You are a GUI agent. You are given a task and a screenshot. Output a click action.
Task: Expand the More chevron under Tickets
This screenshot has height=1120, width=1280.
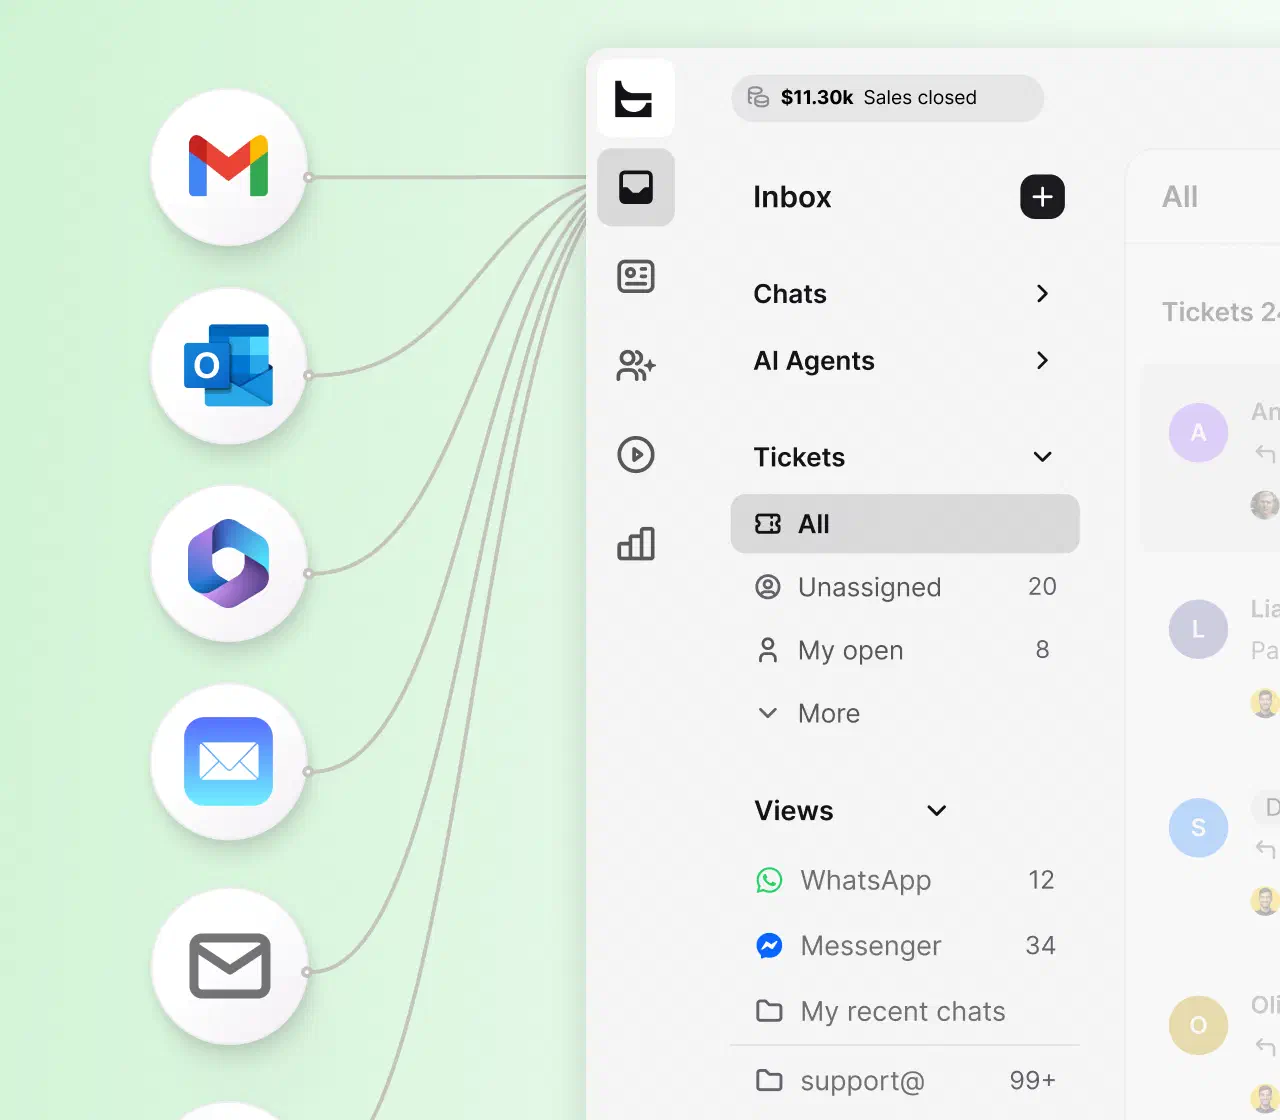click(x=768, y=713)
